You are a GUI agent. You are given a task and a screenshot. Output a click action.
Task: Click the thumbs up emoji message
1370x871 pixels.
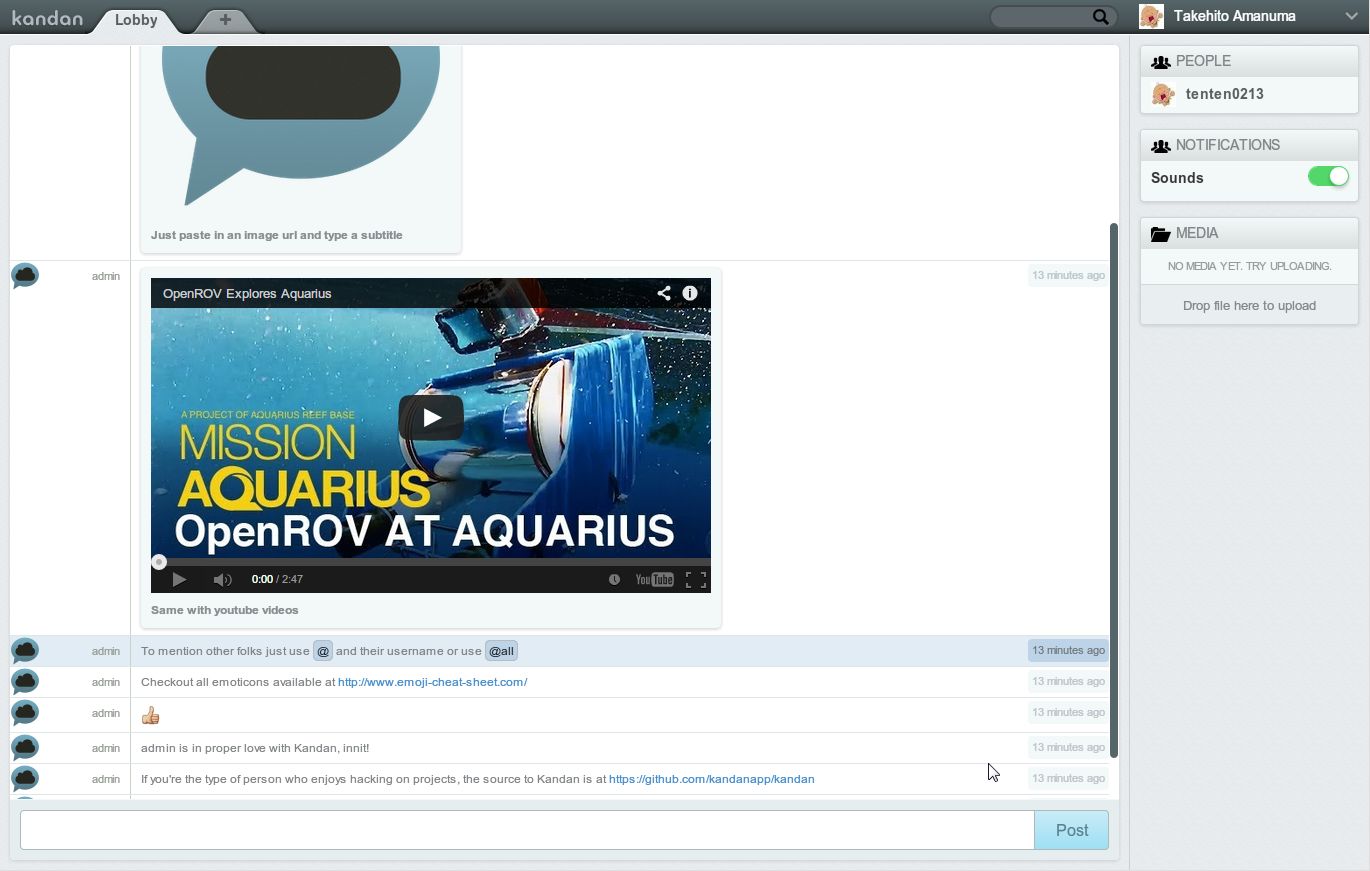[x=151, y=715]
